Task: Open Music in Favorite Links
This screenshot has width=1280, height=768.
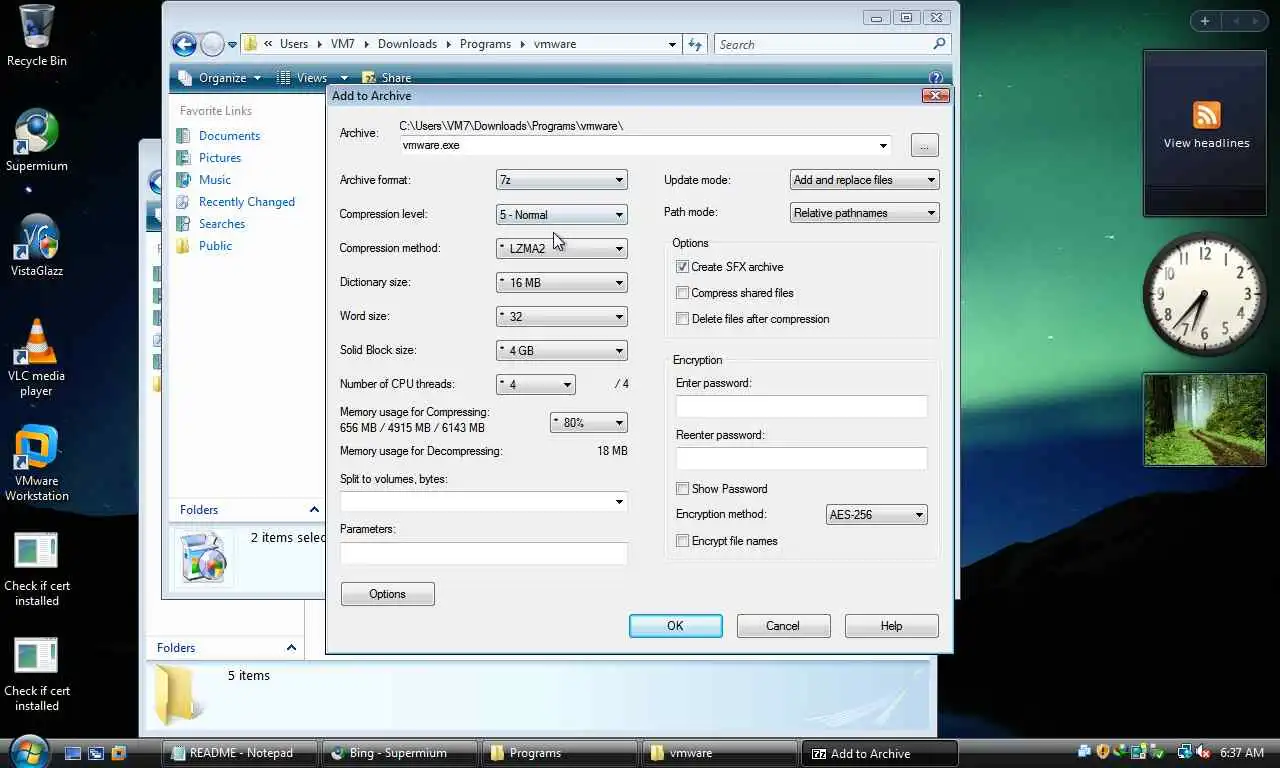Action: pos(215,180)
